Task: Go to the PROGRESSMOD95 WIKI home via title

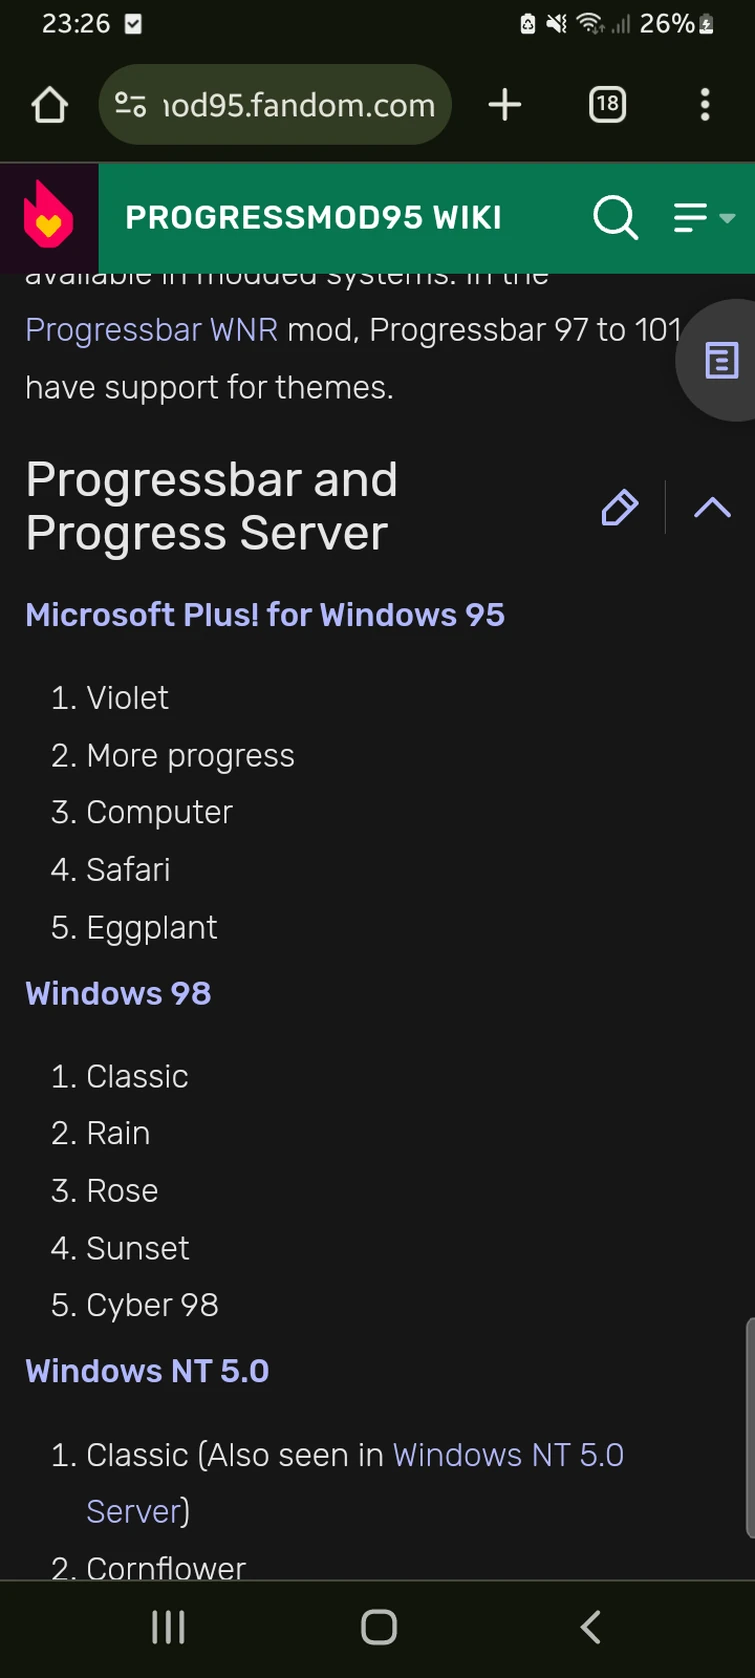Action: point(313,217)
